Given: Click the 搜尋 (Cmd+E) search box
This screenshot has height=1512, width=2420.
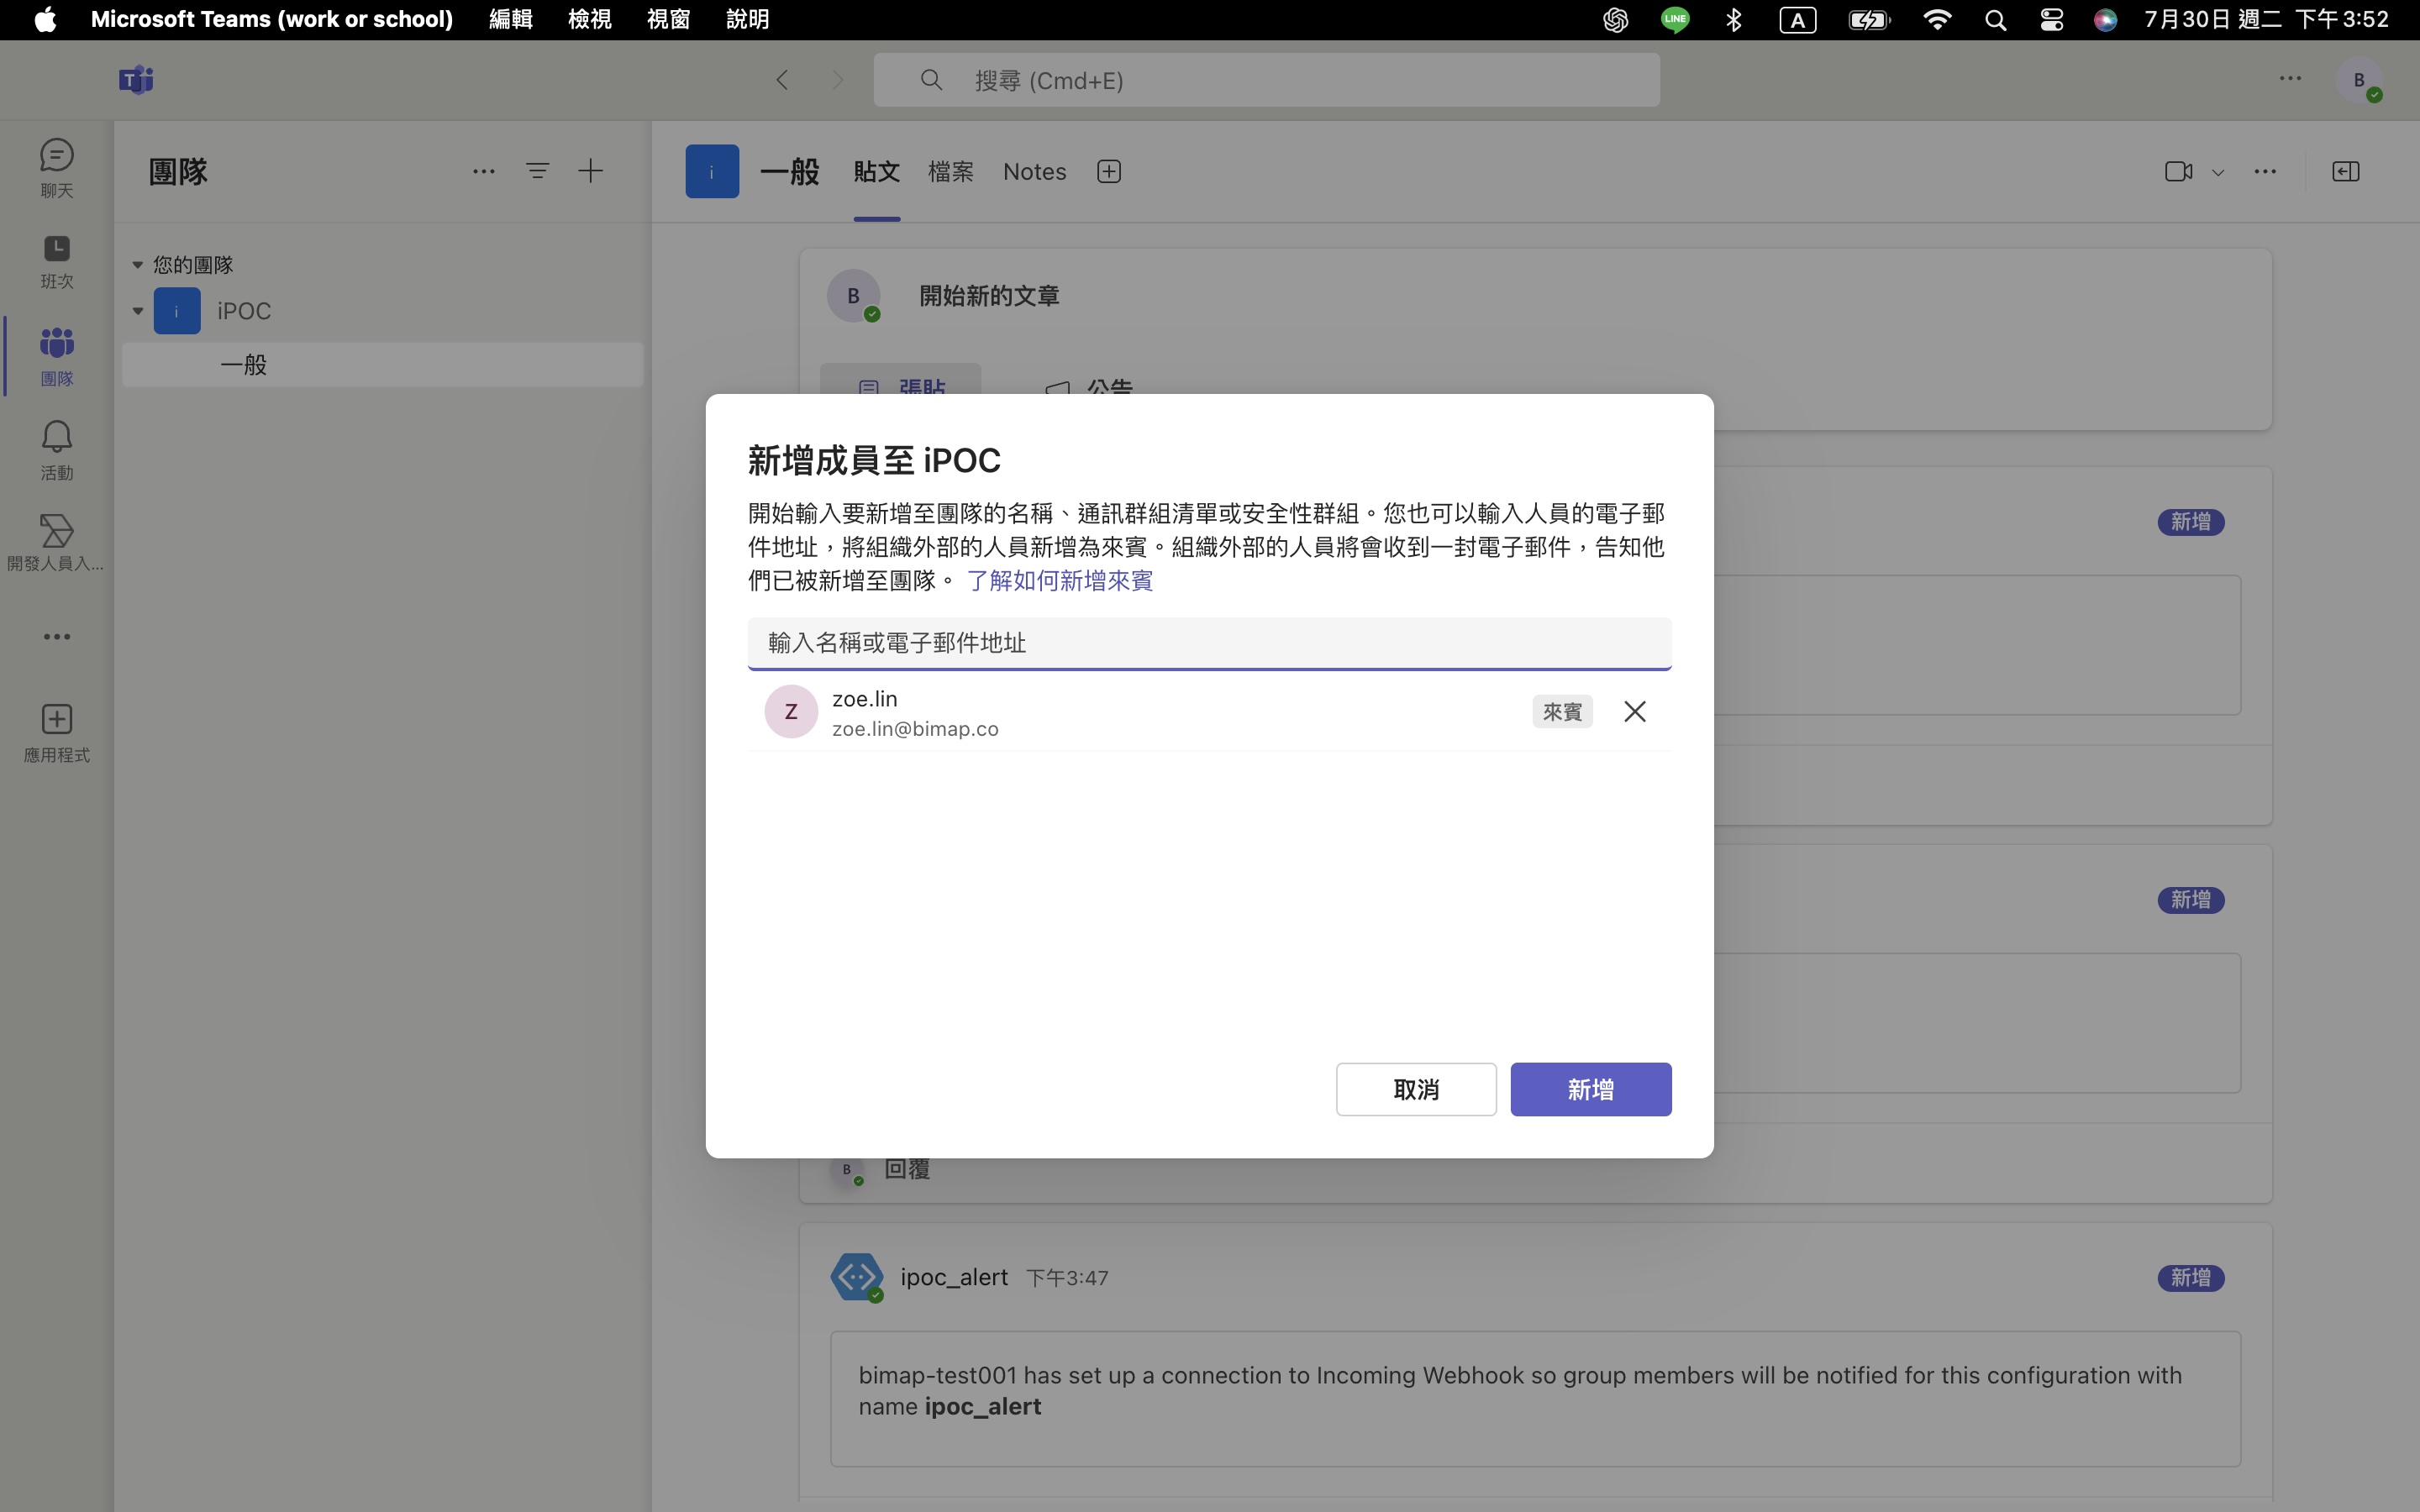Looking at the screenshot, I should [x=1267, y=80].
